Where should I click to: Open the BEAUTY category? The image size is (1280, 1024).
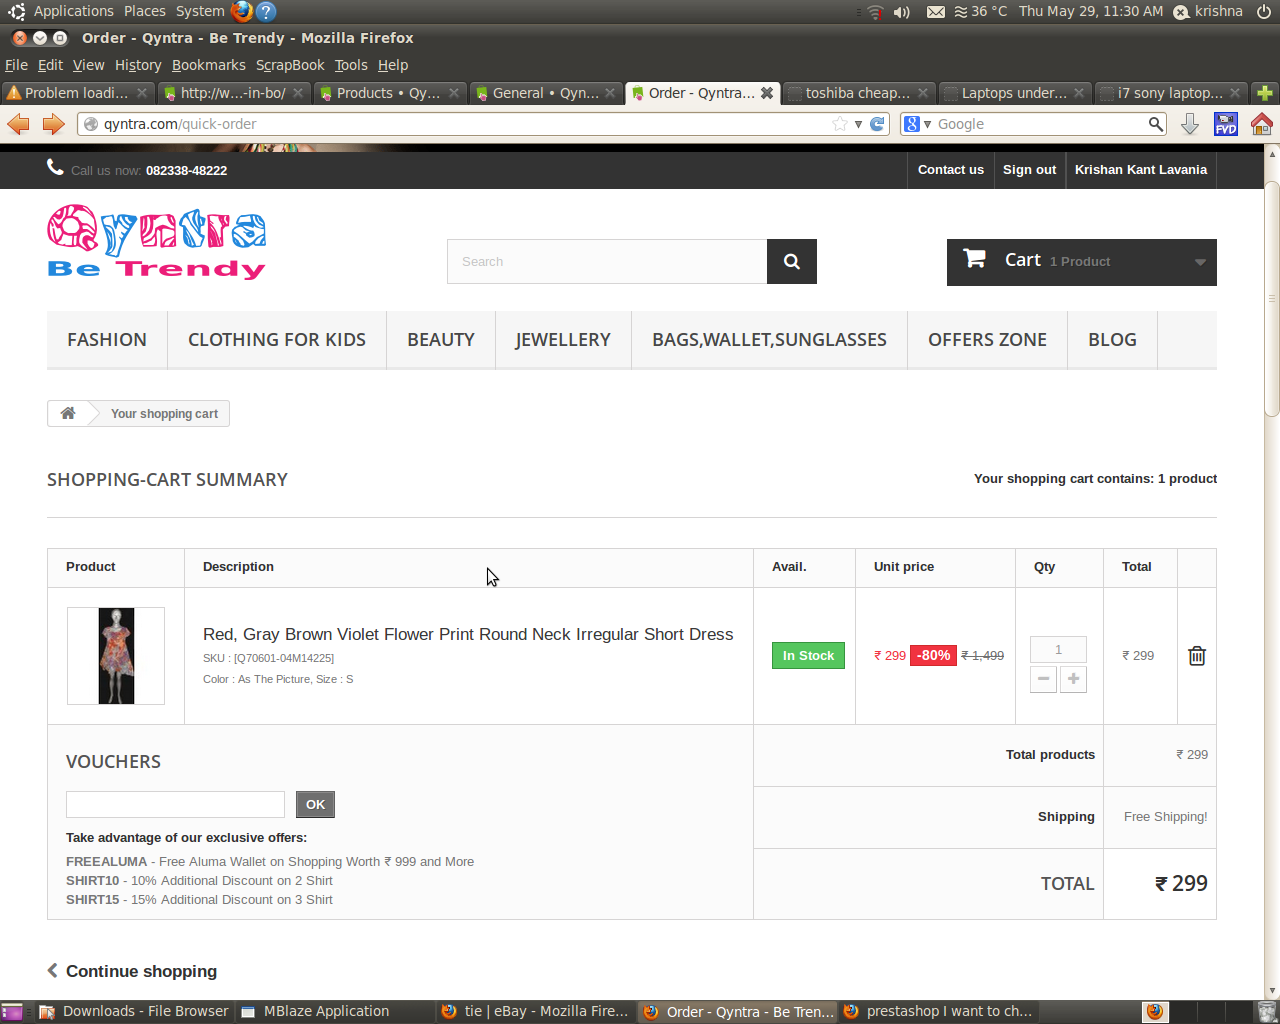pos(441,340)
